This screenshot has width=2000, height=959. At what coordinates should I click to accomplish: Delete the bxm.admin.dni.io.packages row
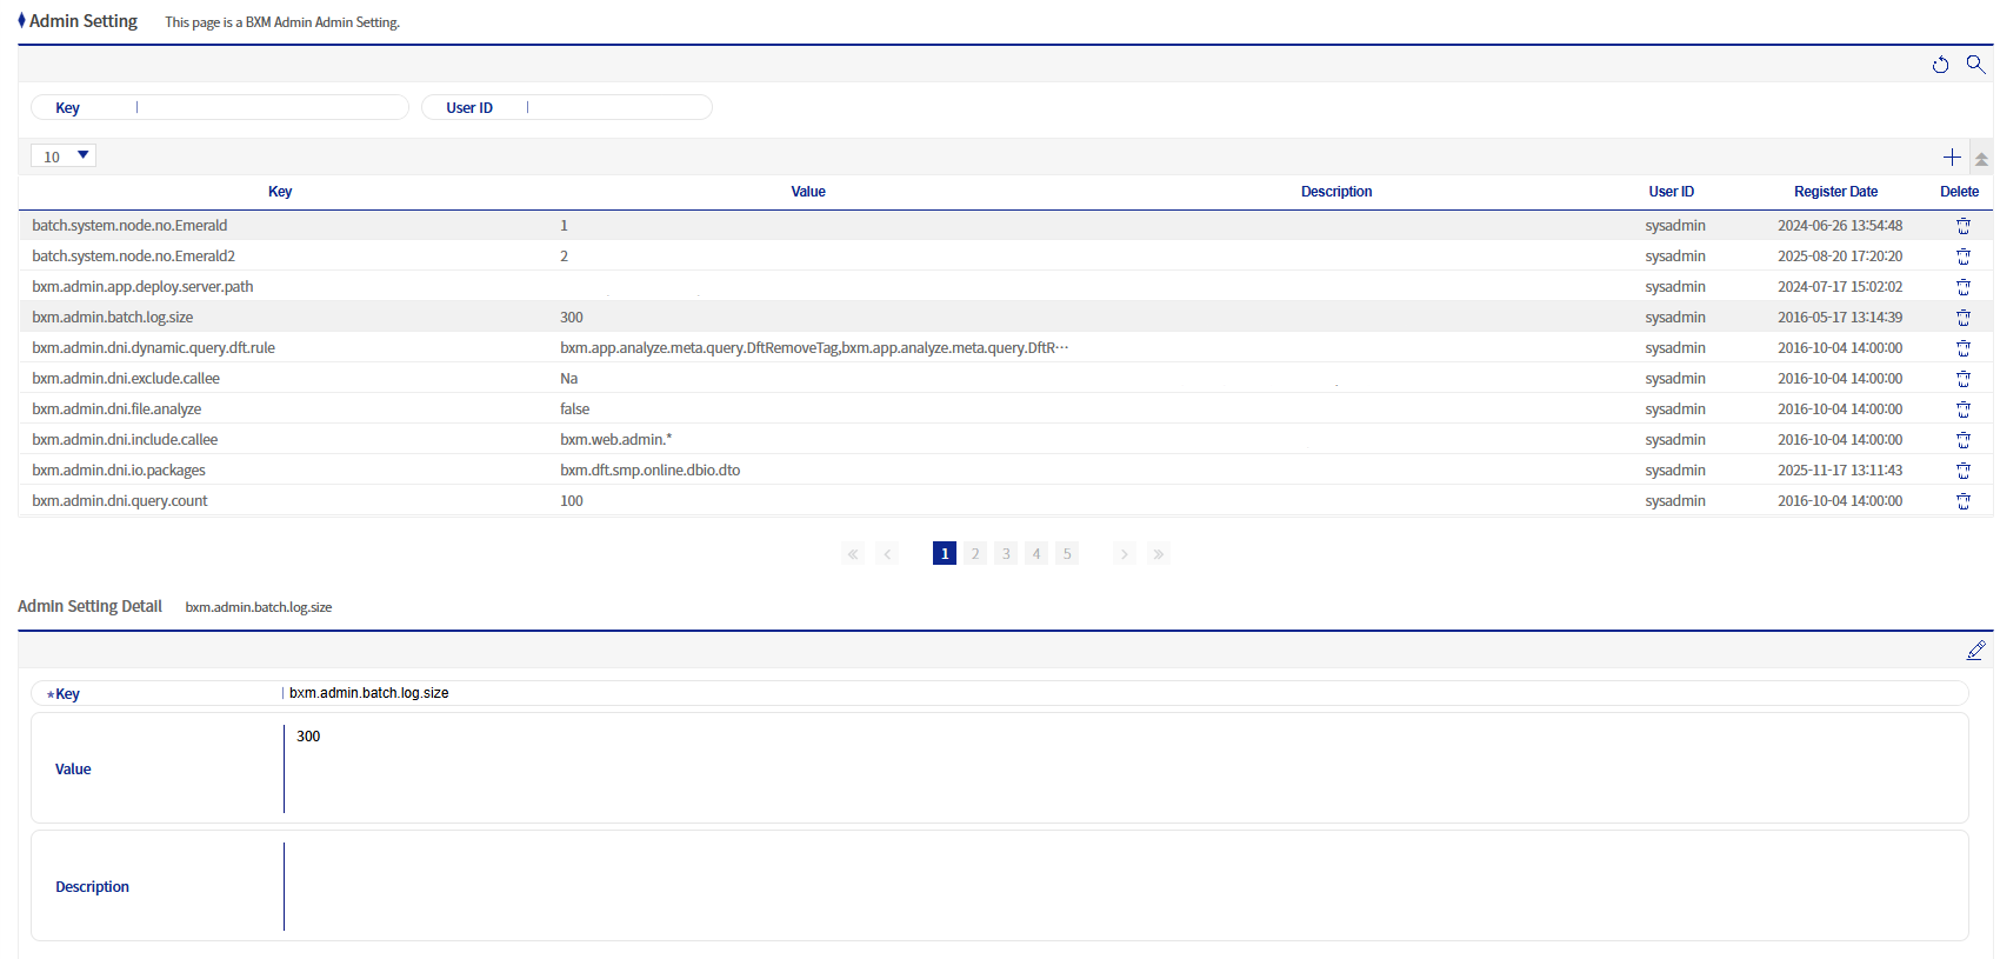pos(1963,471)
